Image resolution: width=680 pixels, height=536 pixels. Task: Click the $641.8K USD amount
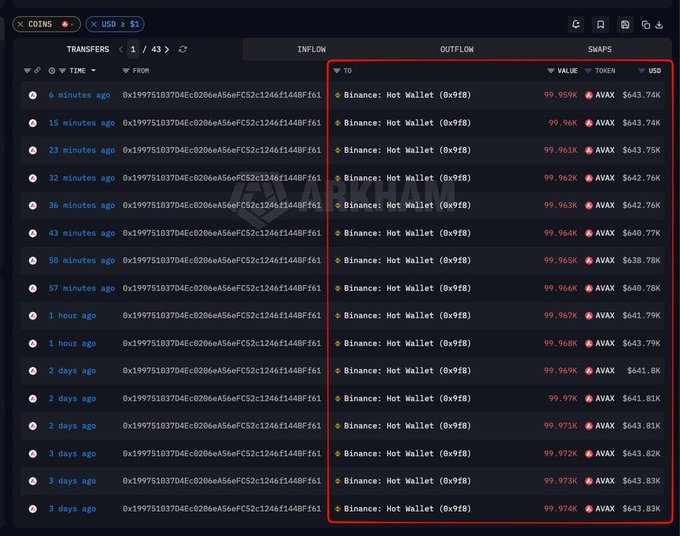[644, 371]
